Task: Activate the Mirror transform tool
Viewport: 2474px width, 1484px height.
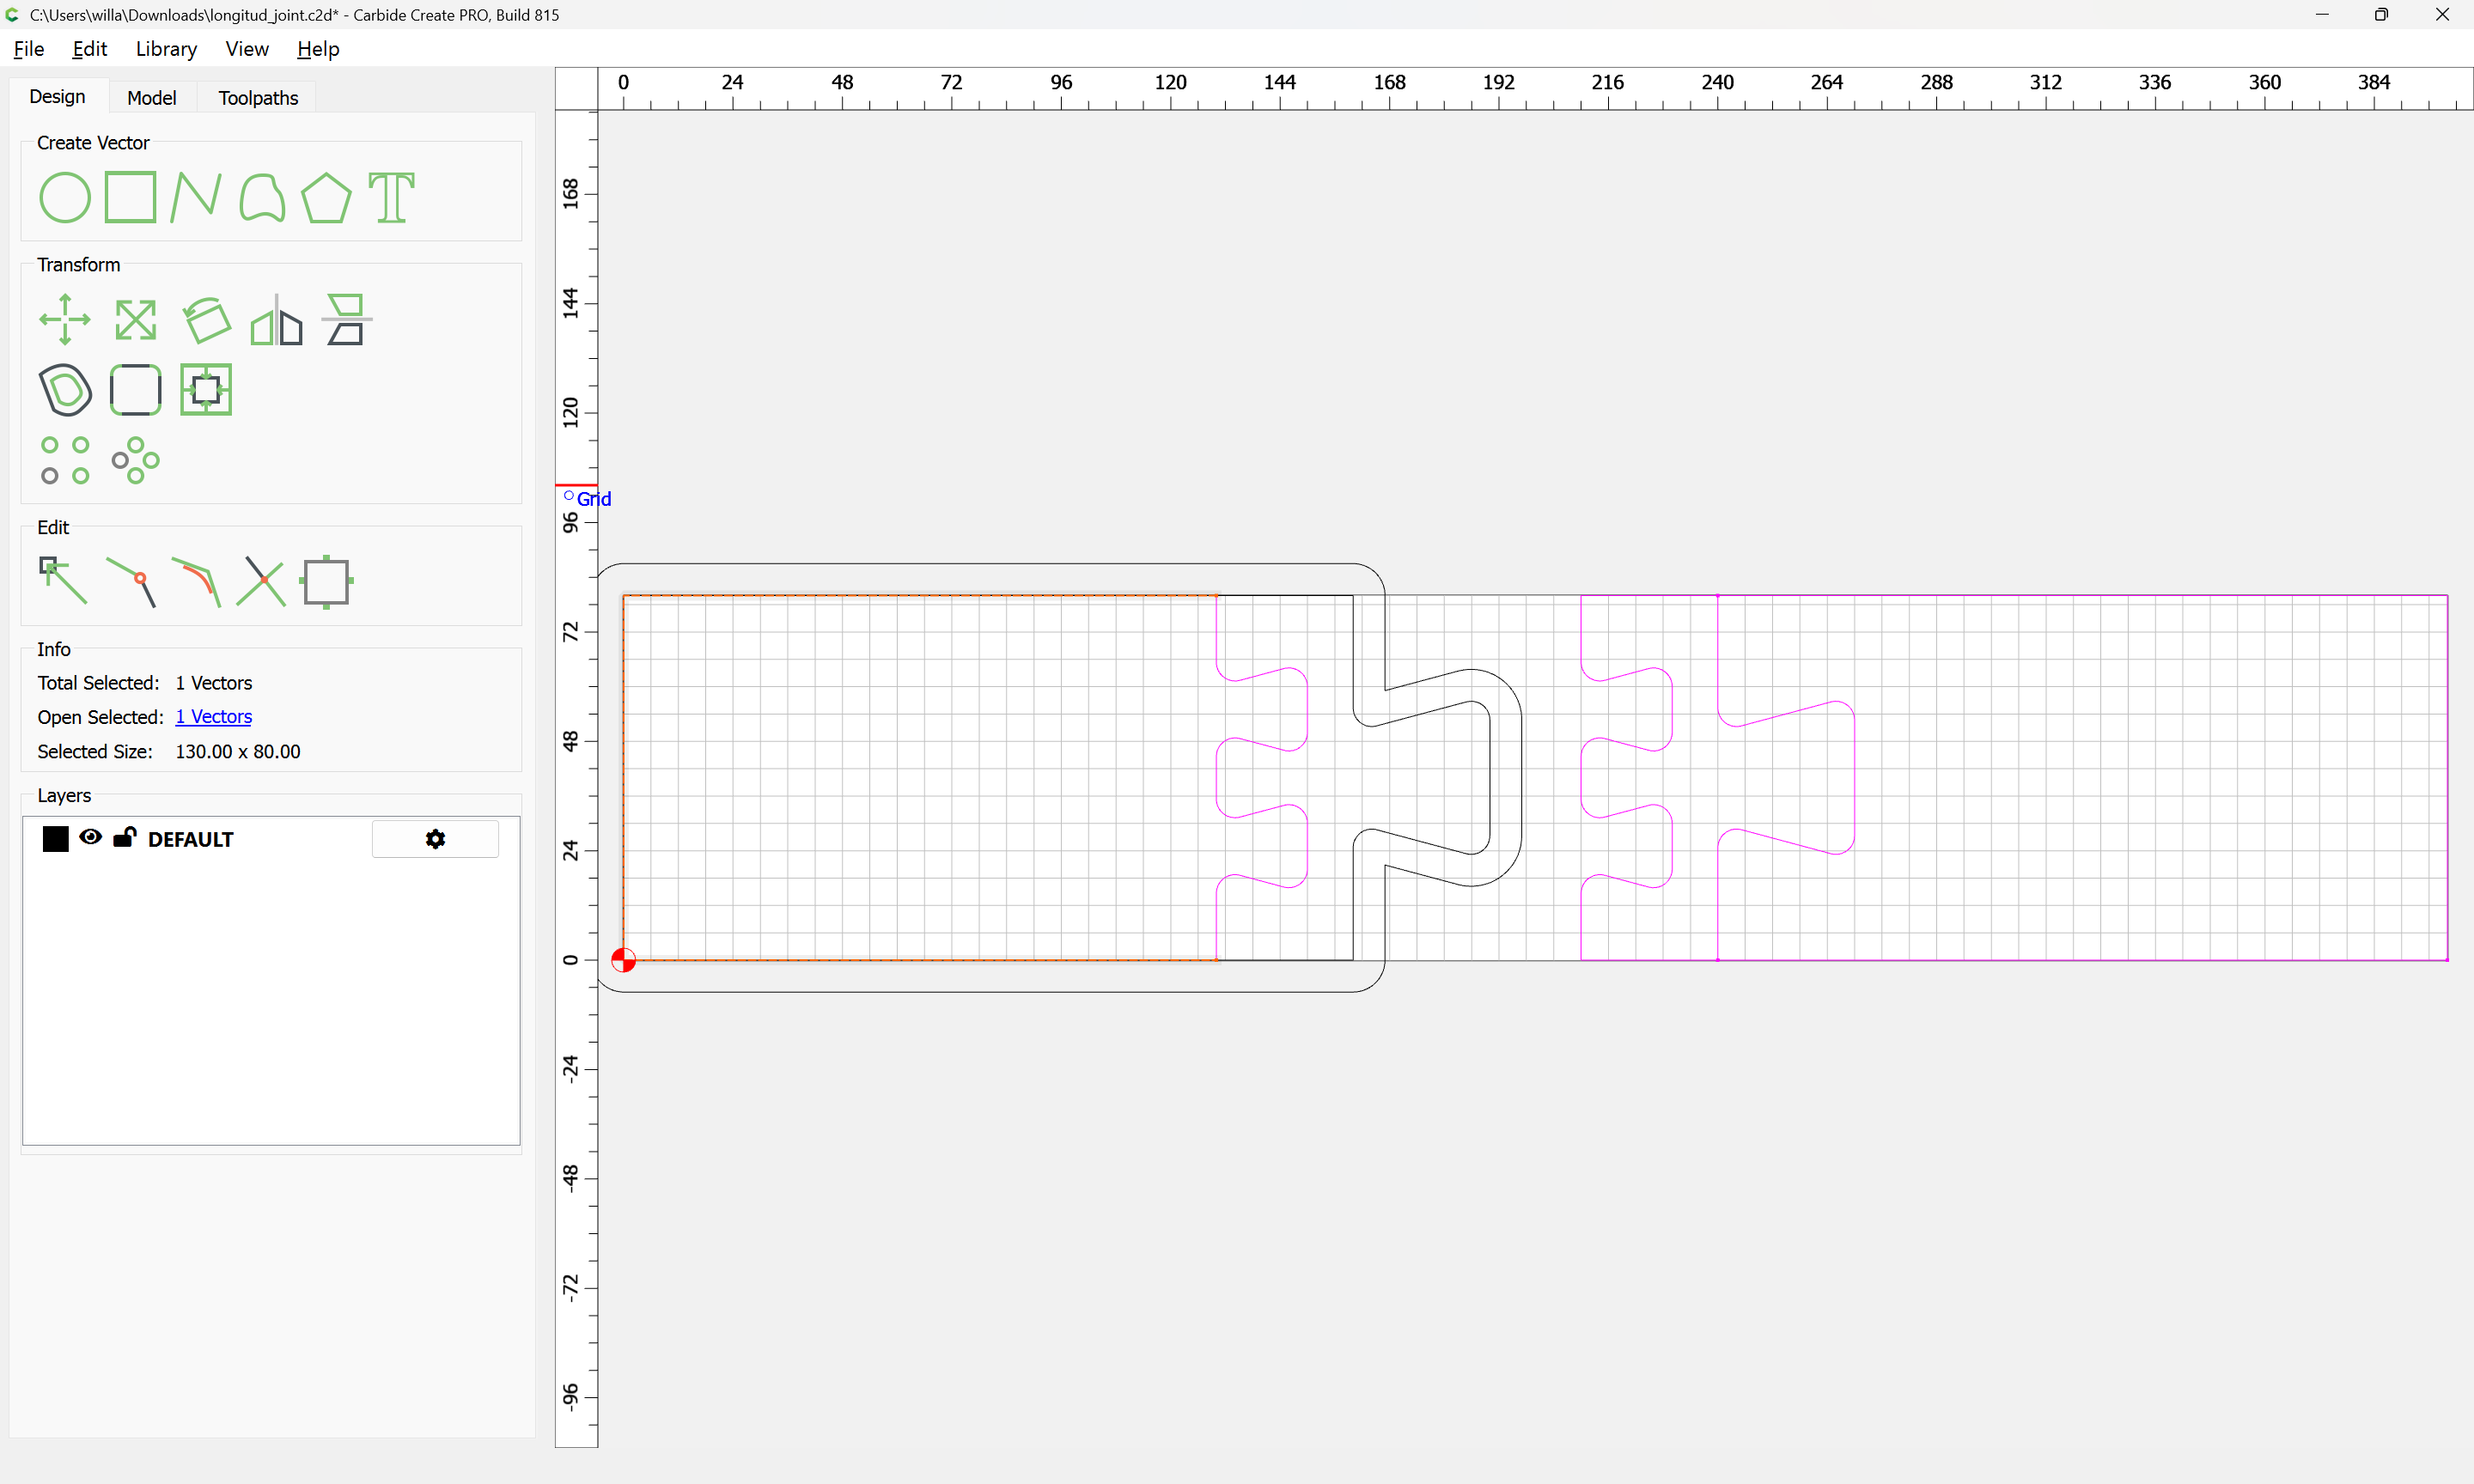Action: tap(276, 320)
